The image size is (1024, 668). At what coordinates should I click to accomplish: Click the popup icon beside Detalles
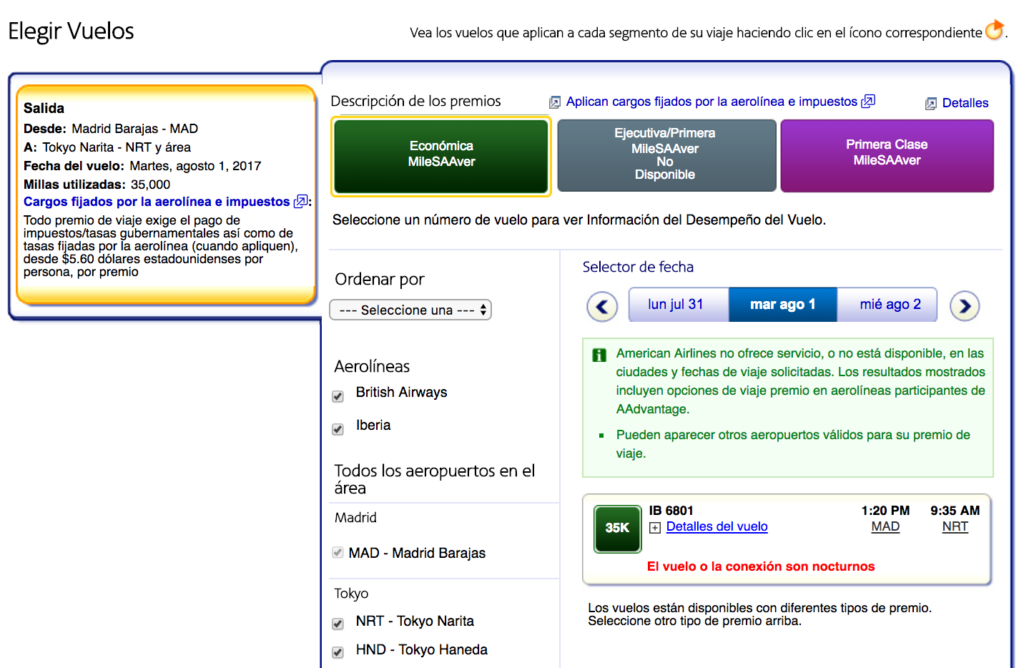point(931,103)
